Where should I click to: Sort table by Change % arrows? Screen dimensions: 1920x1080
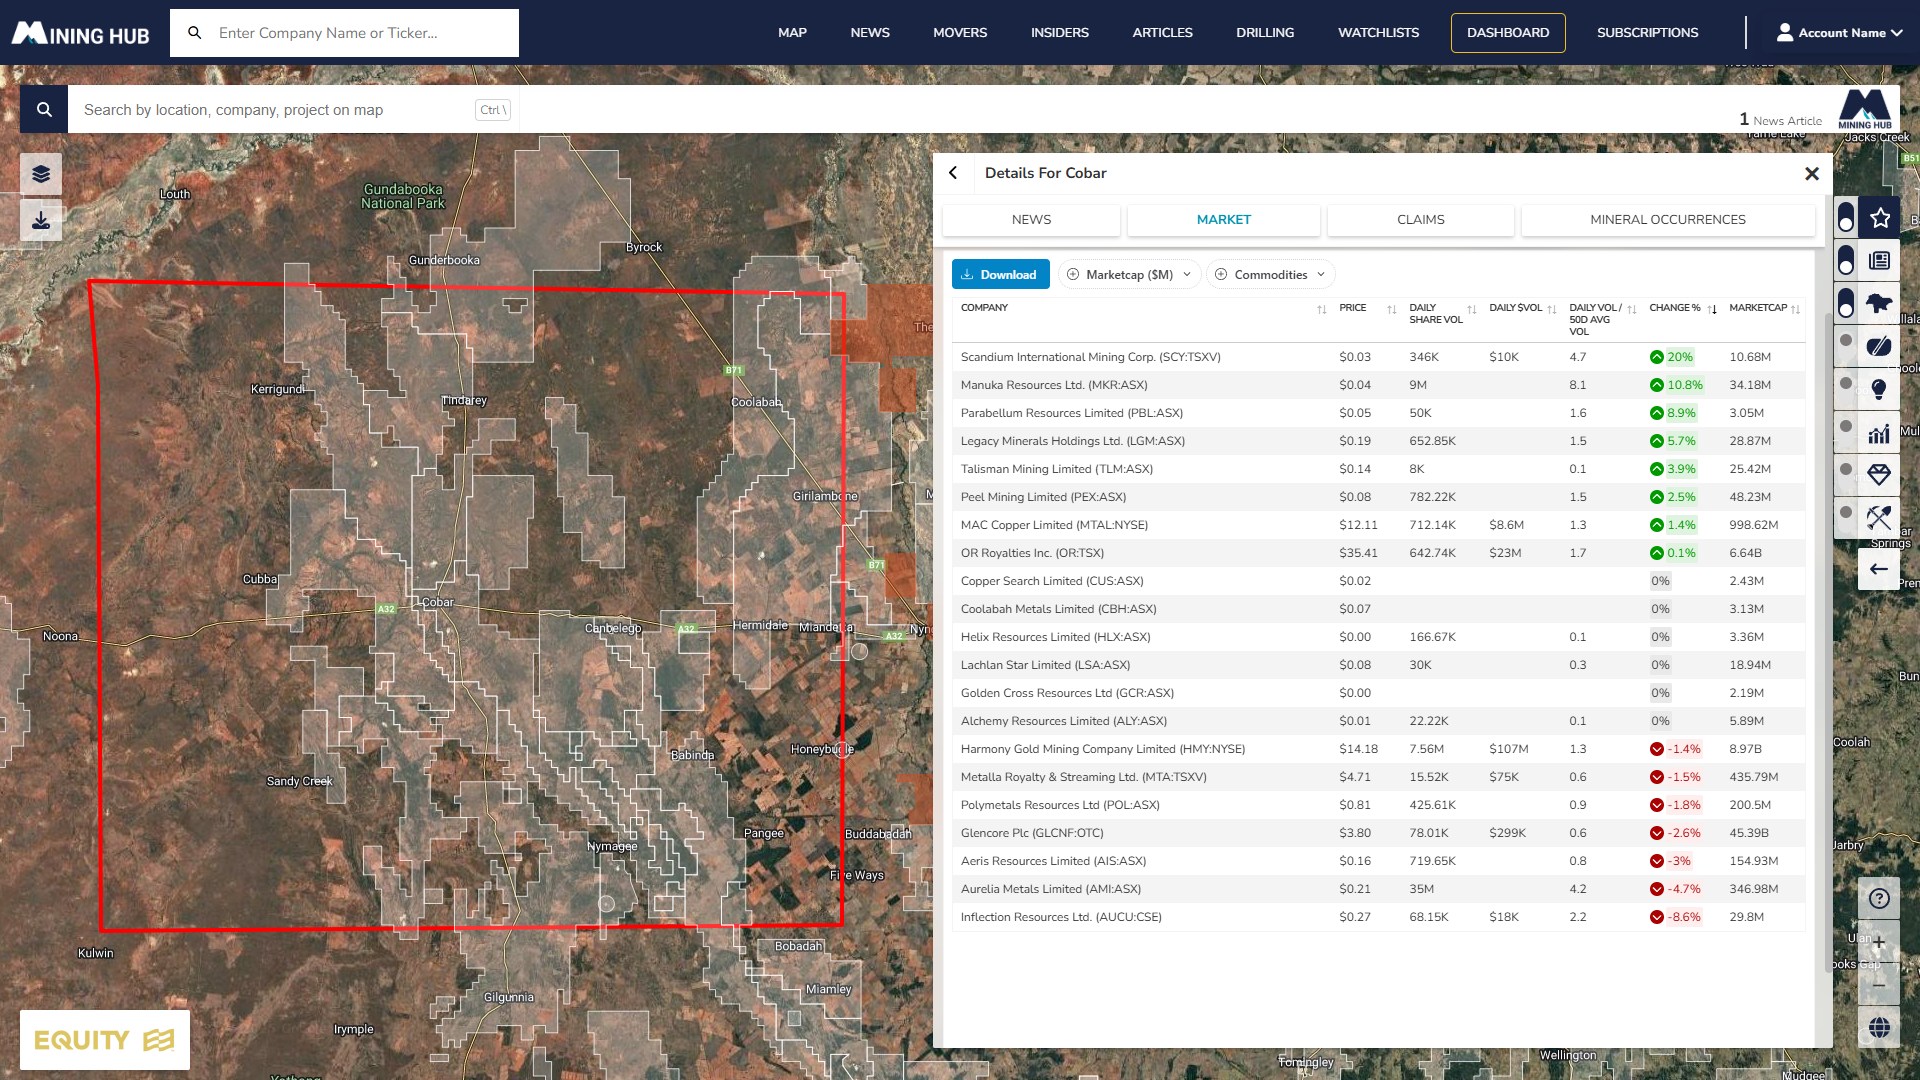1712,309
